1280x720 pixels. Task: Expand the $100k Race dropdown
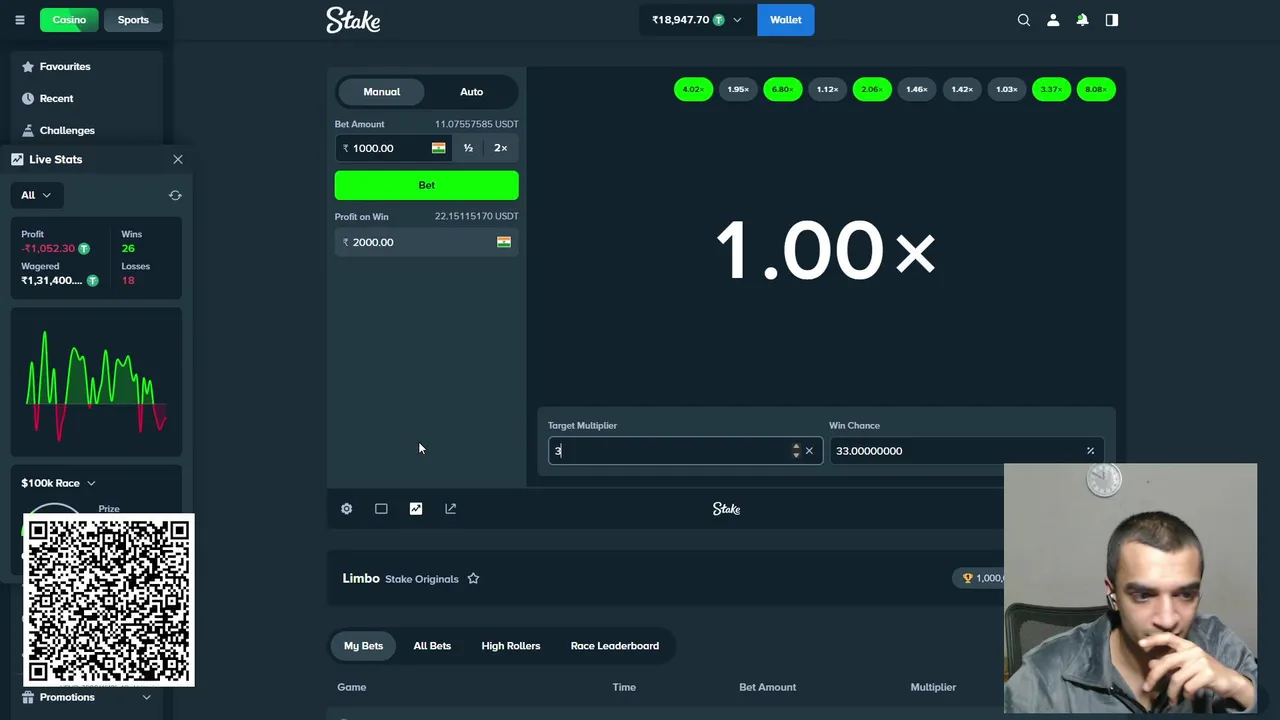(x=58, y=483)
